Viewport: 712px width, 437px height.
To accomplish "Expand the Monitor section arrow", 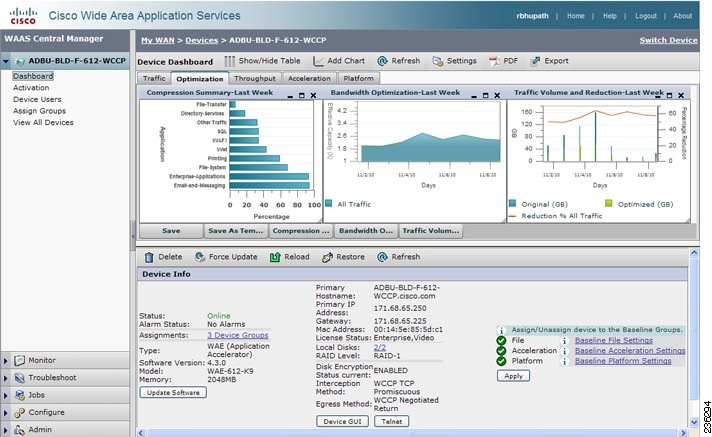I will 6,361.
